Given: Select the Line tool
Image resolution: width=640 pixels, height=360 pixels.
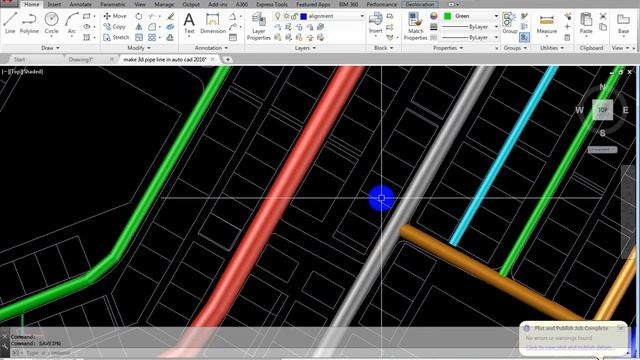Looking at the screenshot, I should (10, 22).
